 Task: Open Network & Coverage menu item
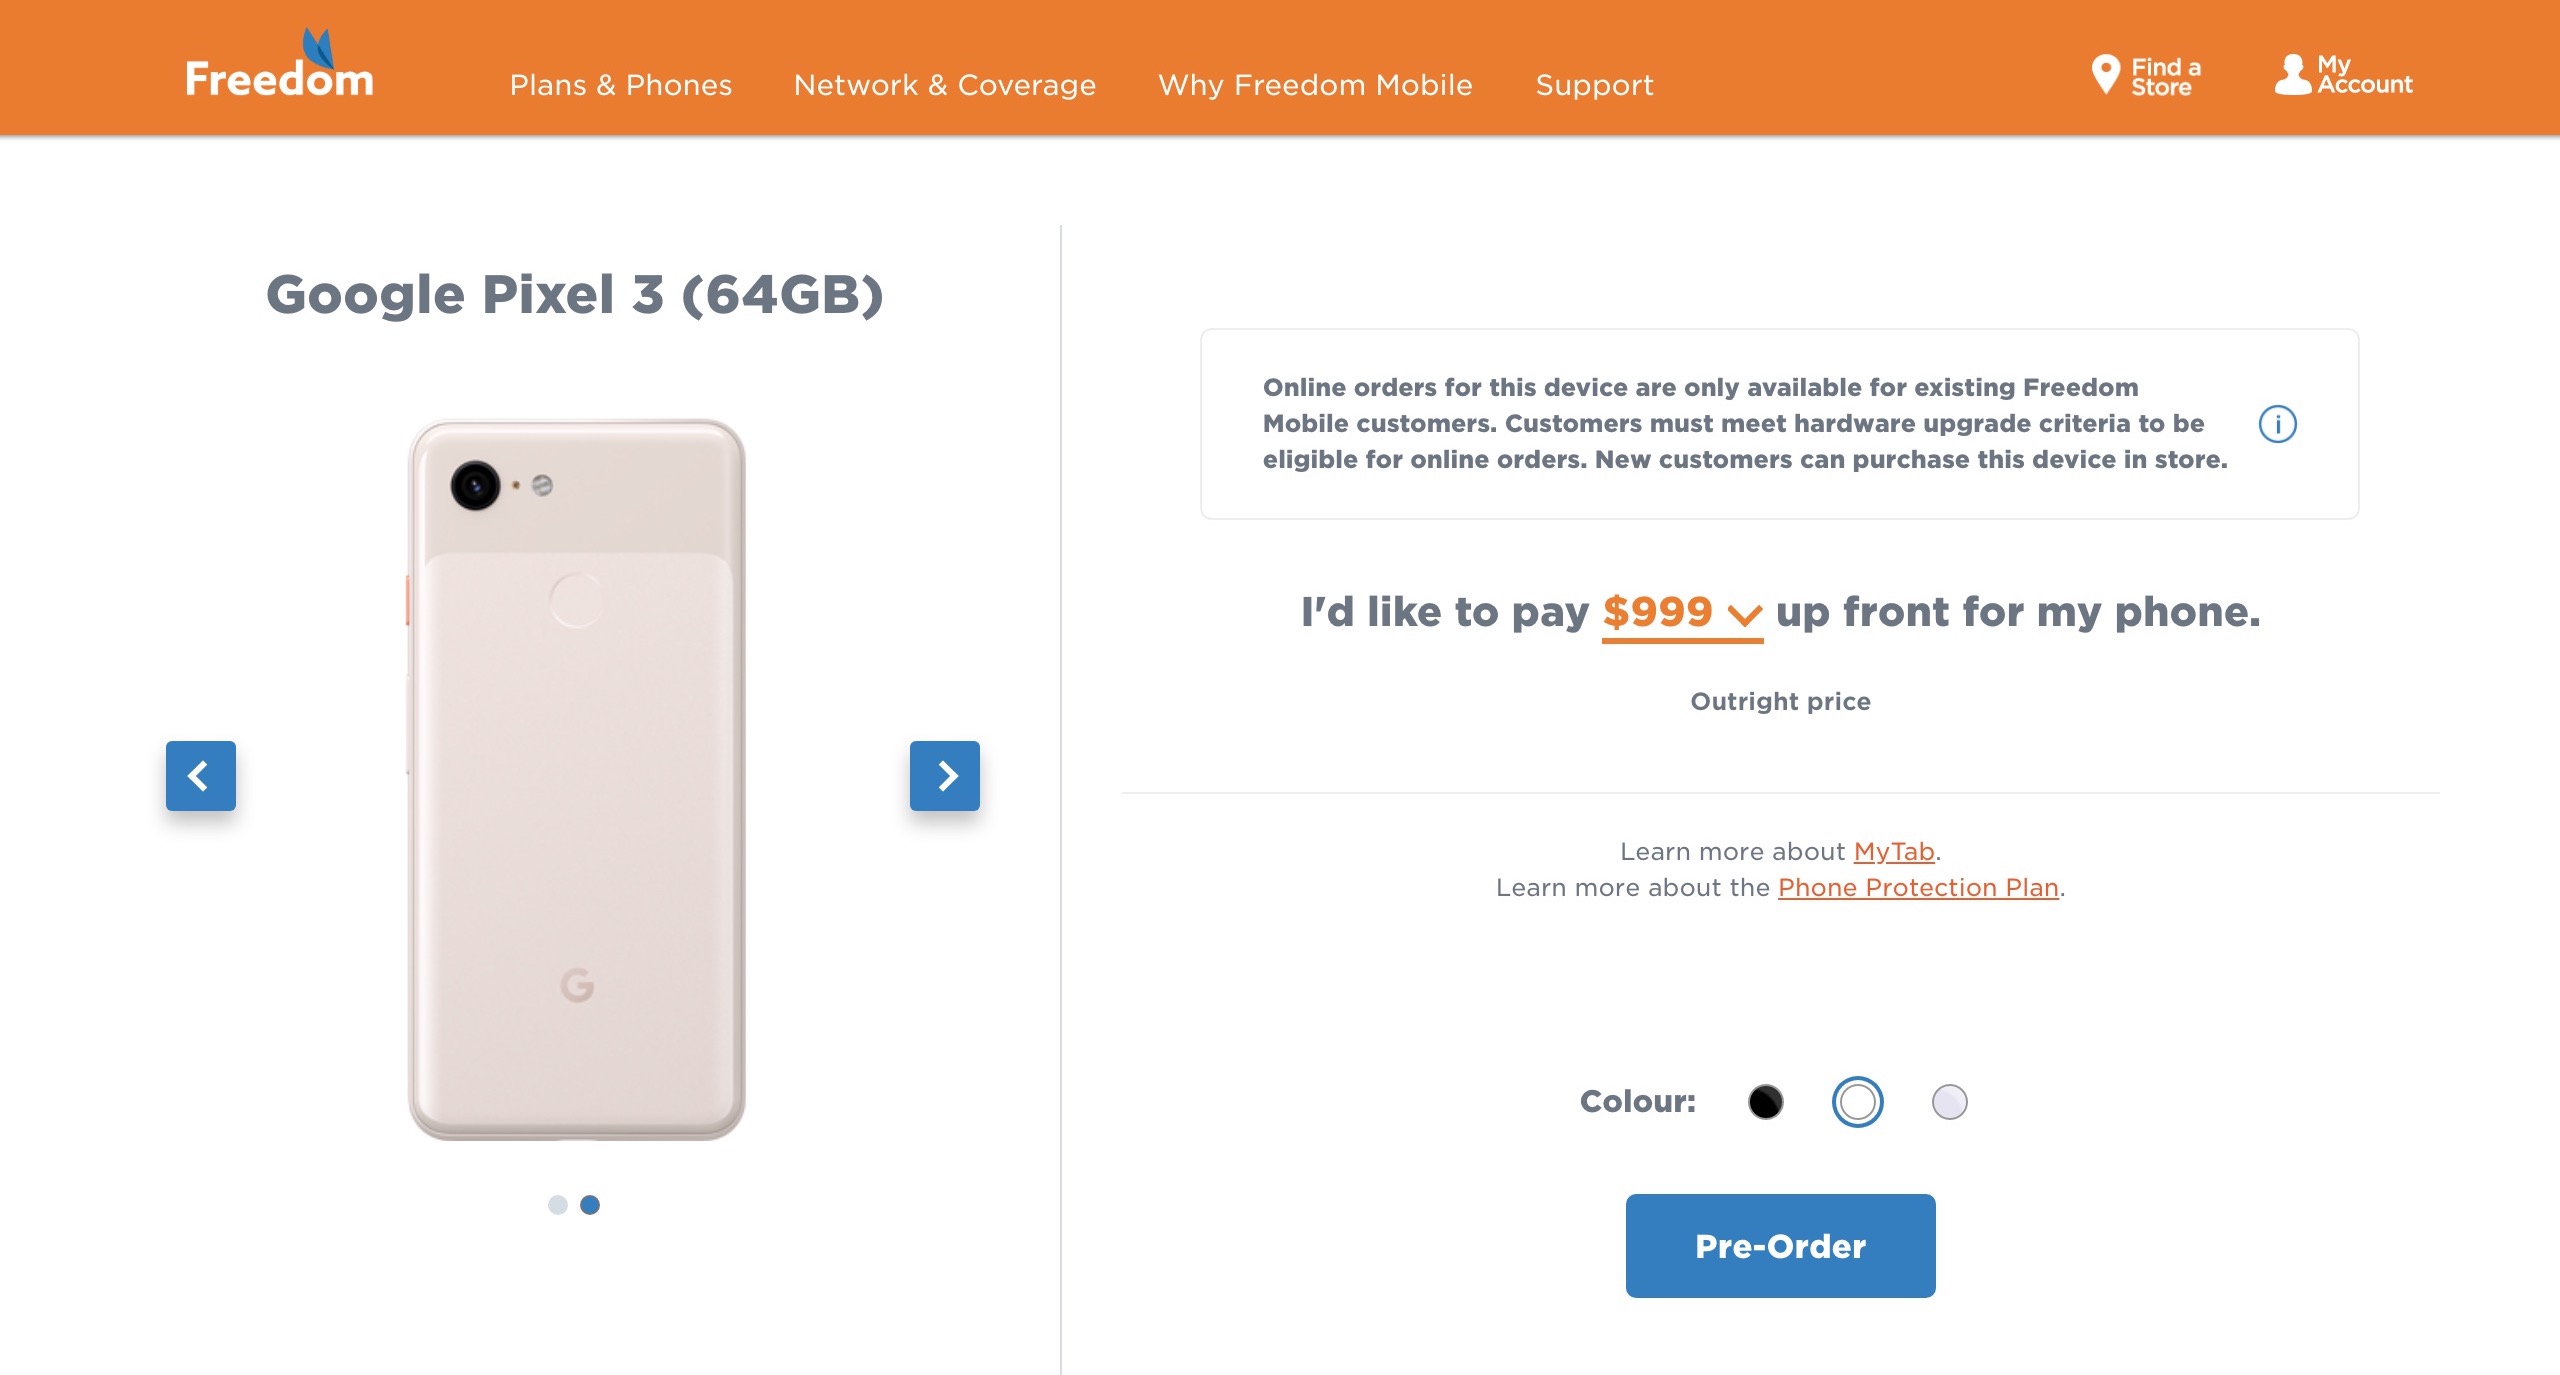[945, 83]
